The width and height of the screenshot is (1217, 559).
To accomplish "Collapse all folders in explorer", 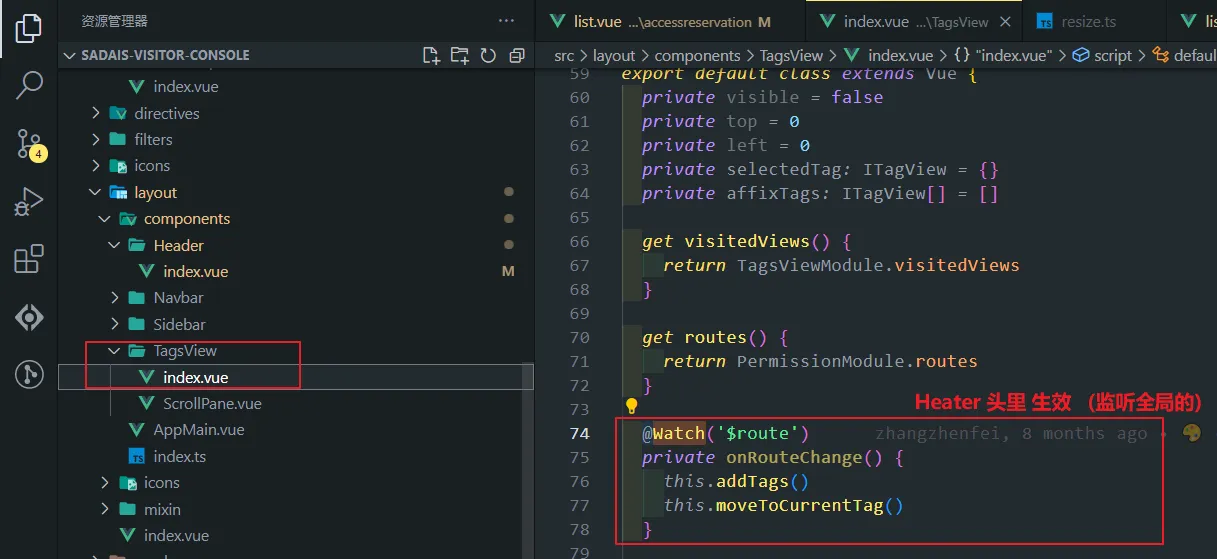I will [517, 55].
